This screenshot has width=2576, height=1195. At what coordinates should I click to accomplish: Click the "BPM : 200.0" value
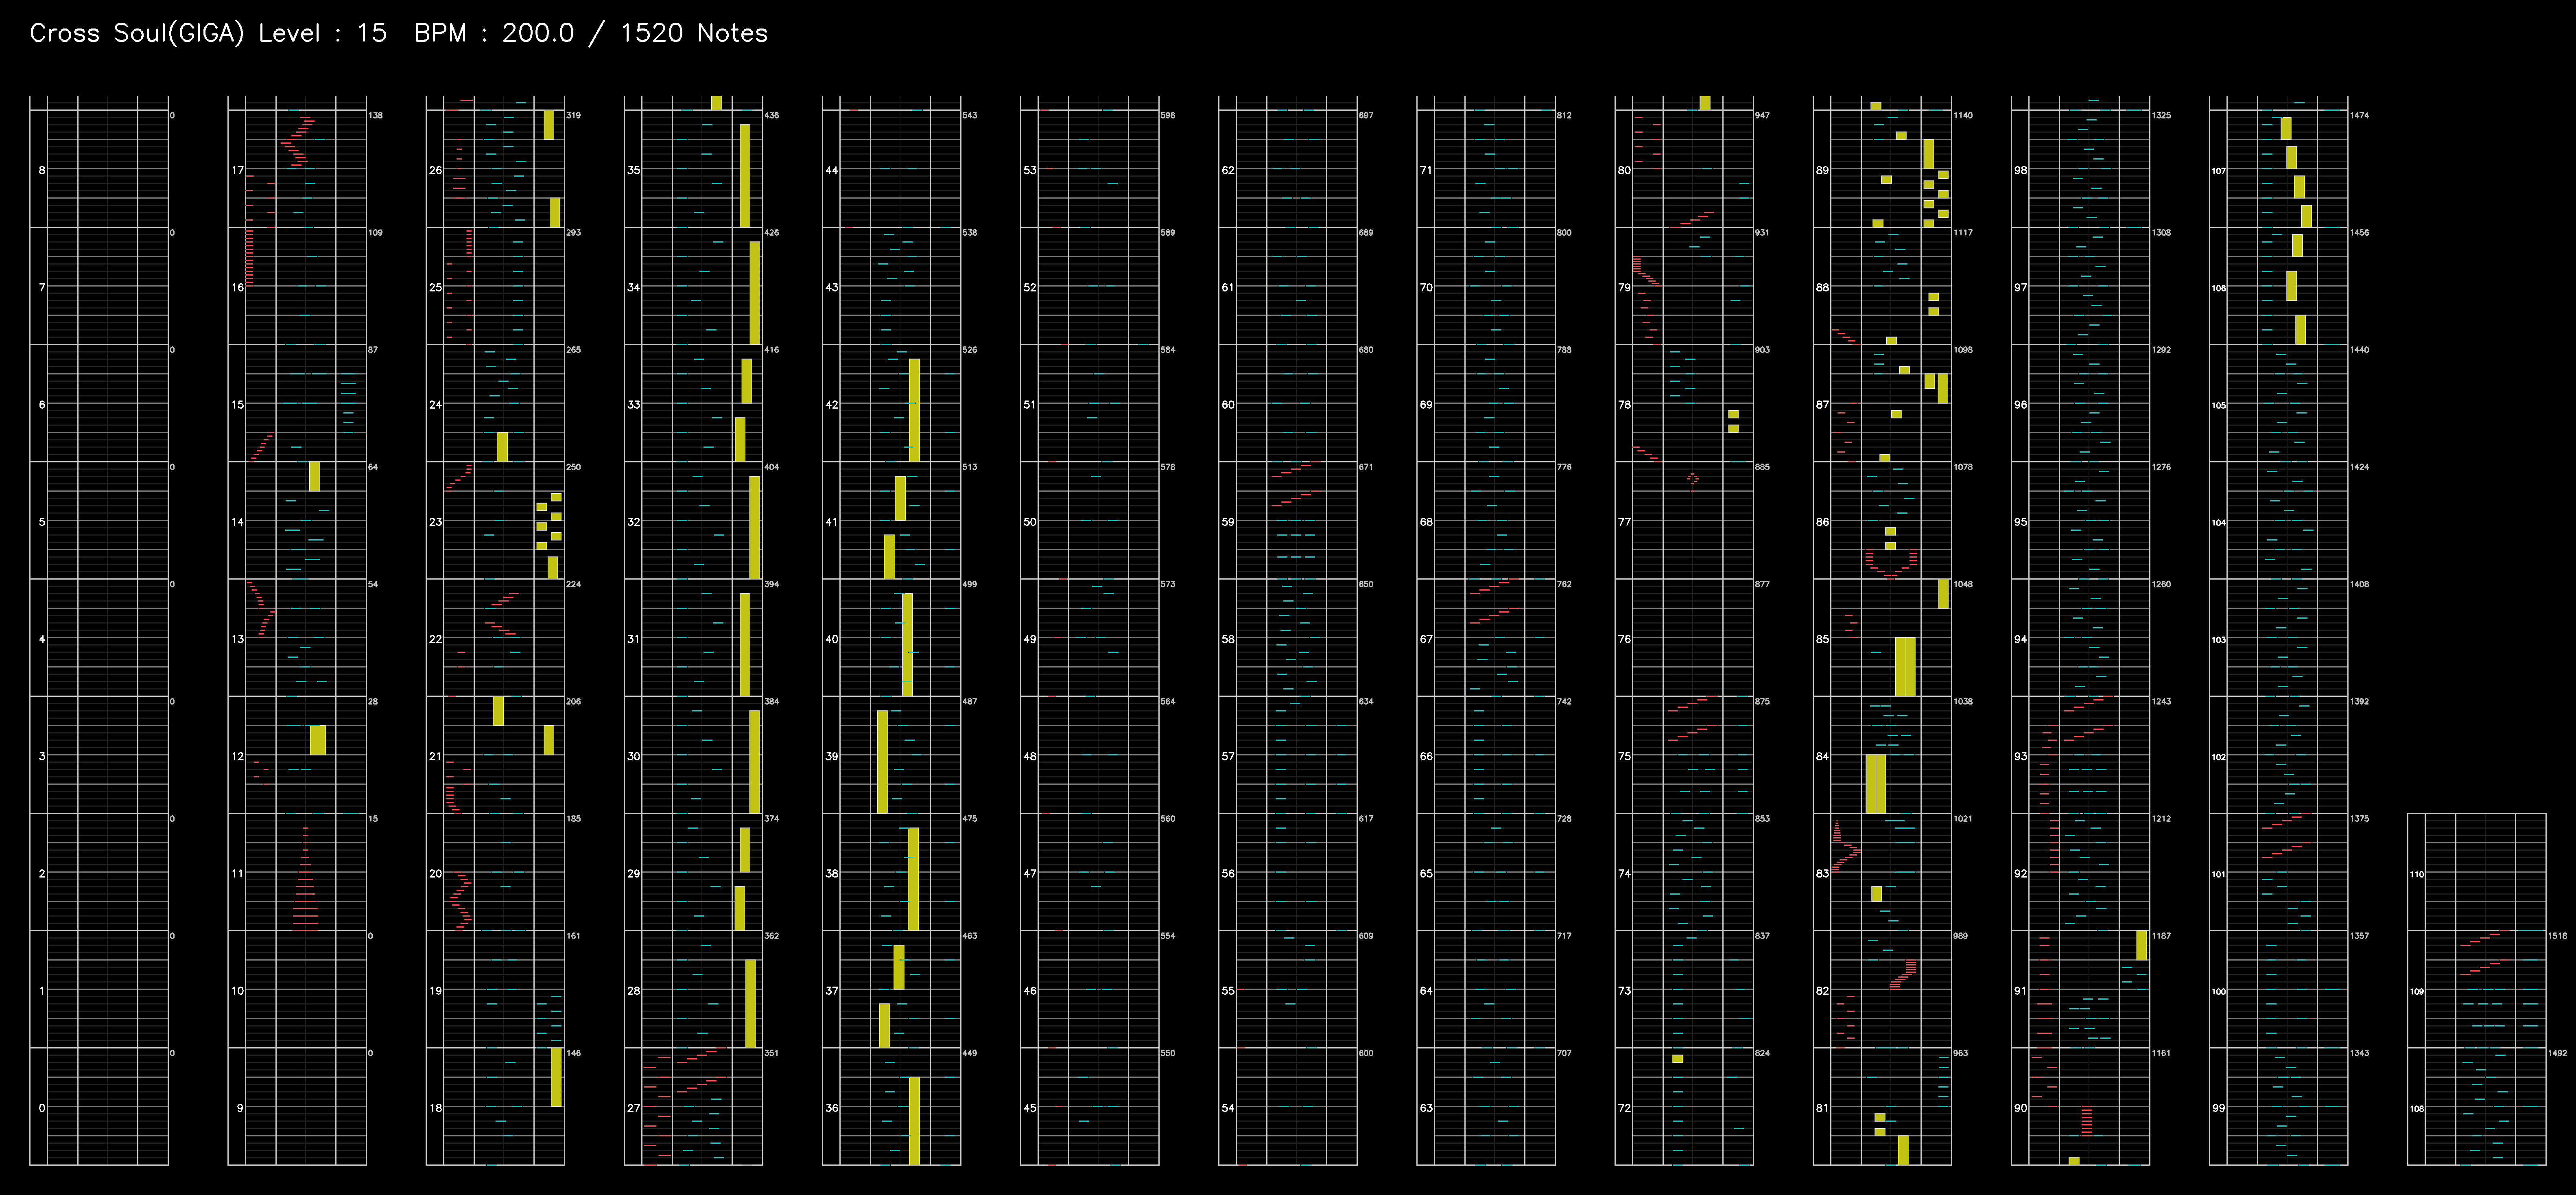[494, 33]
